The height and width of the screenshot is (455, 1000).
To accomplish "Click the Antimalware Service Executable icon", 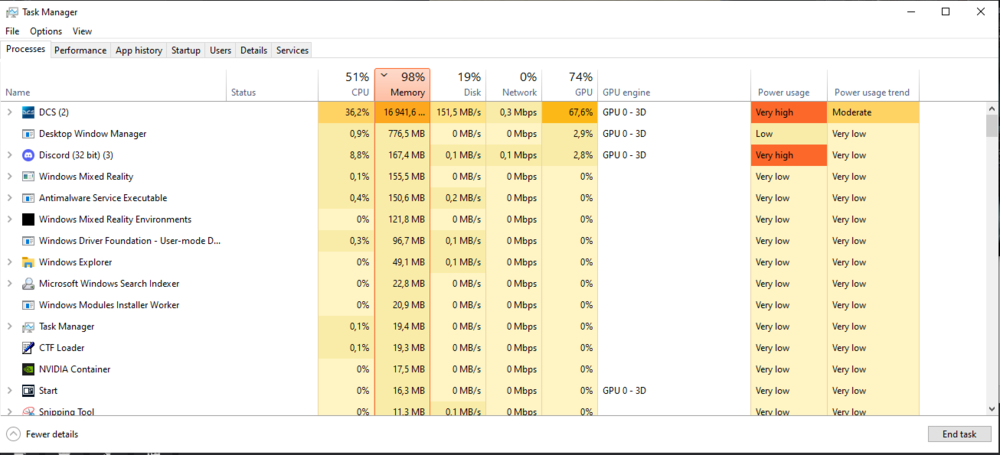I will (28, 198).
